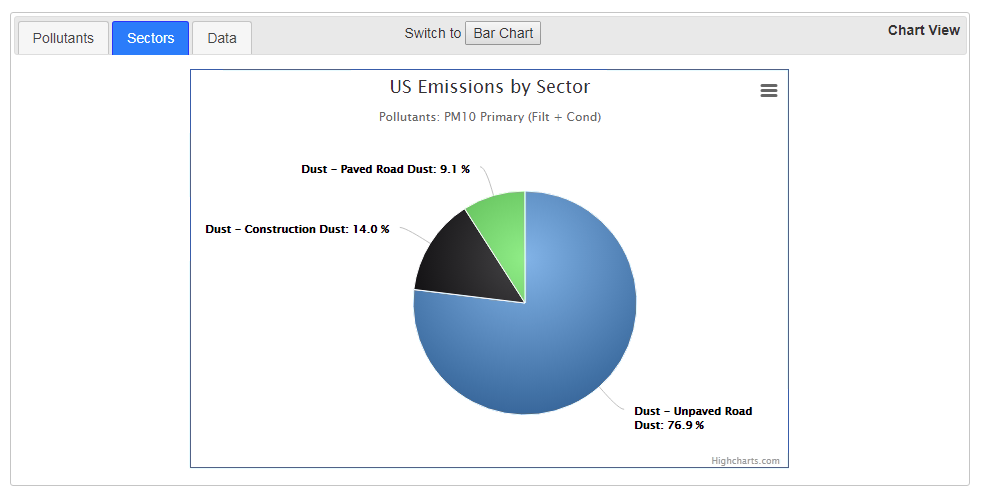Click the 'US Emissions by Sector' chart title

click(x=489, y=87)
